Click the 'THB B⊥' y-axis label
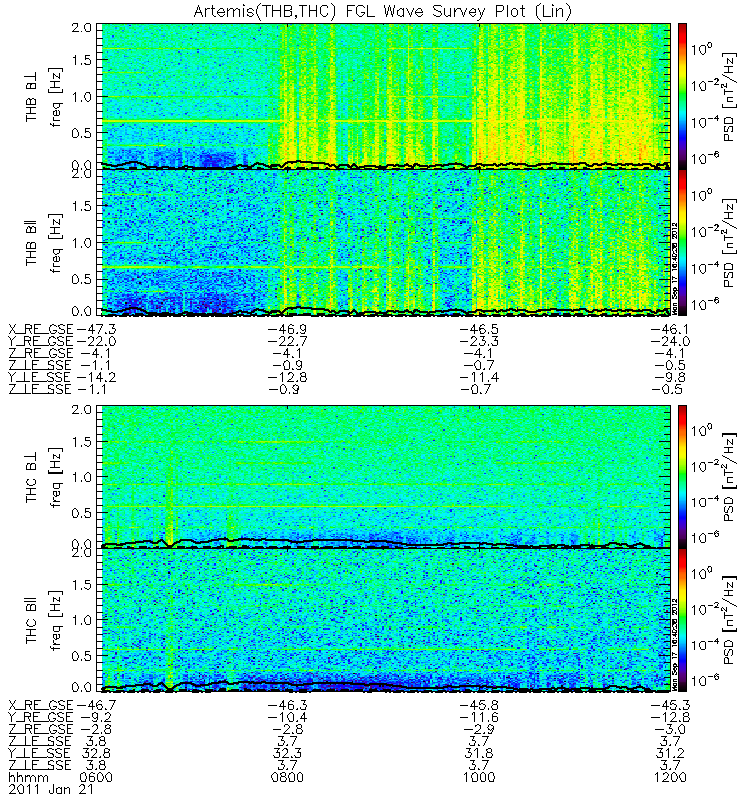This screenshot has width=750, height=800. [x=31, y=96]
